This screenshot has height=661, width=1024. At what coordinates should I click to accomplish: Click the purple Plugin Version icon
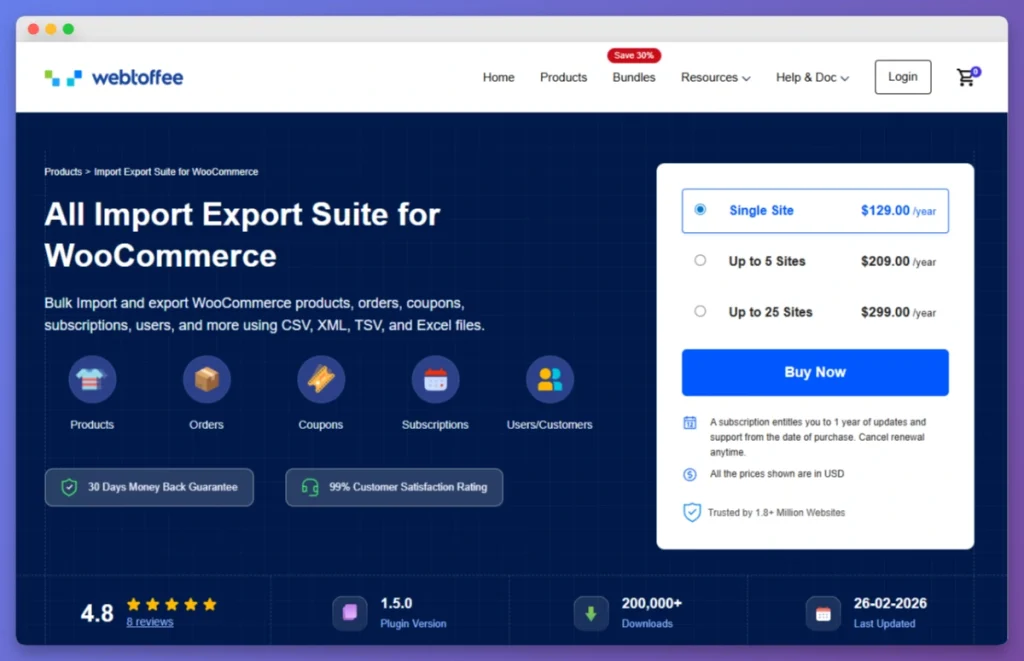click(349, 613)
